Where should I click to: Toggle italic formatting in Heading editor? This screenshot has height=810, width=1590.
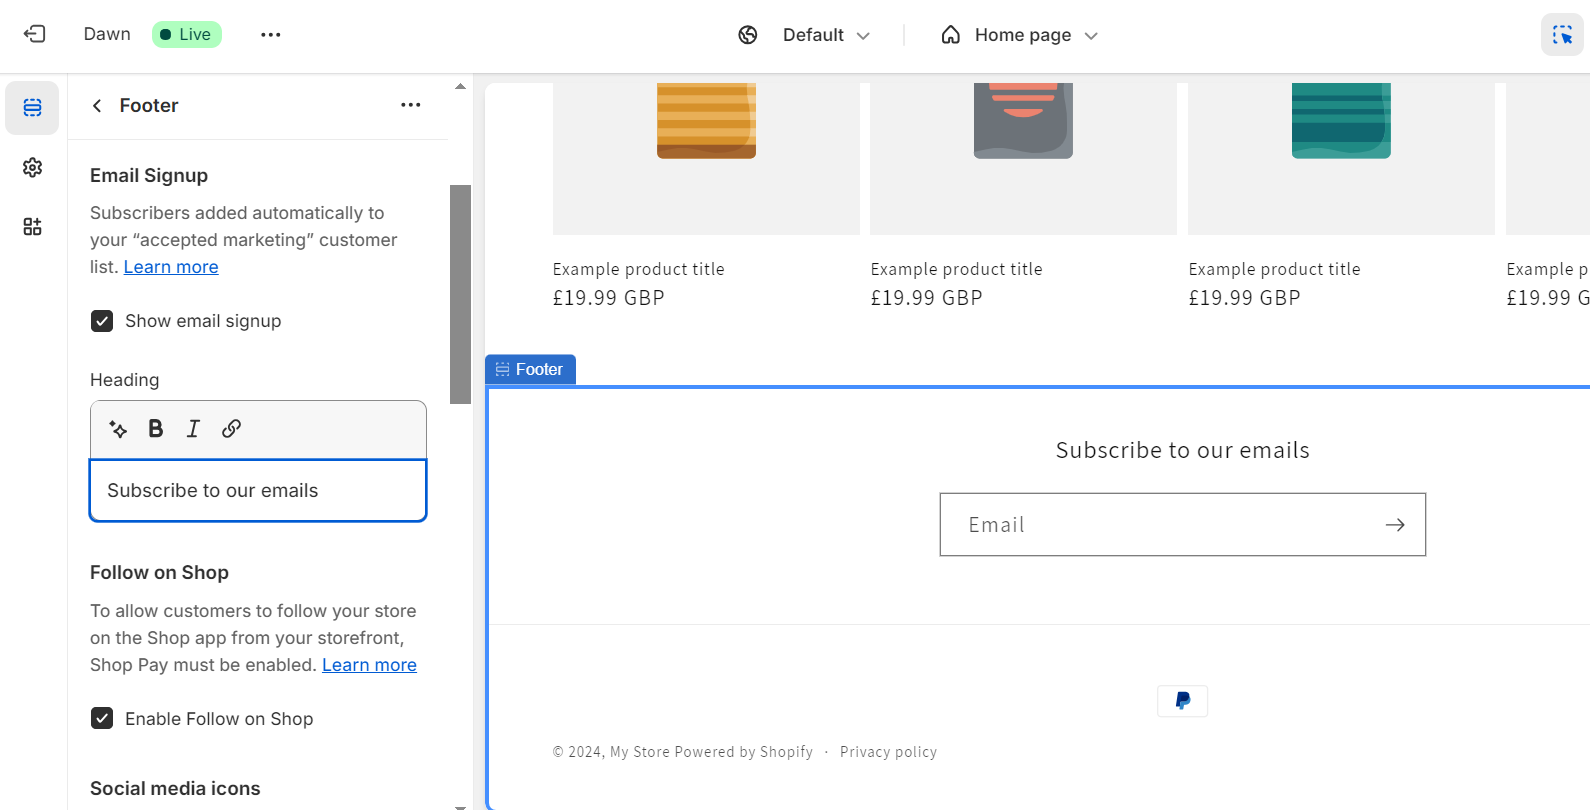[x=193, y=429]
